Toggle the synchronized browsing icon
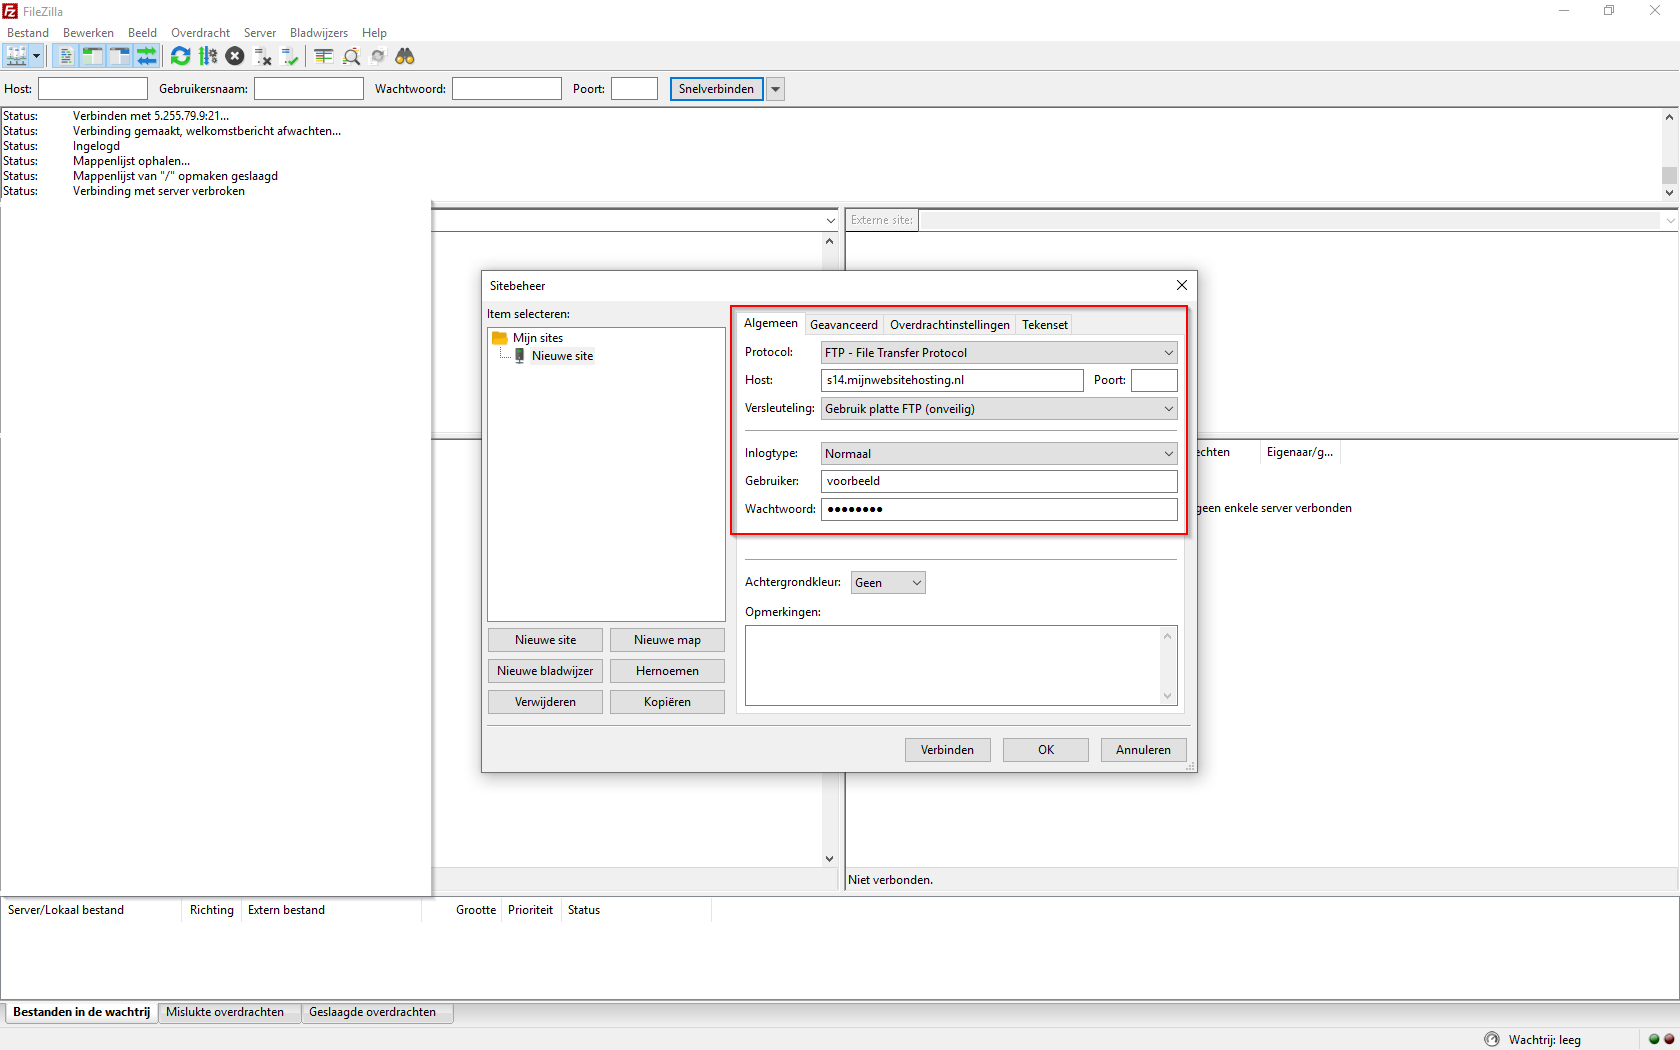1680x1050 pixels. tap(378, 56)
